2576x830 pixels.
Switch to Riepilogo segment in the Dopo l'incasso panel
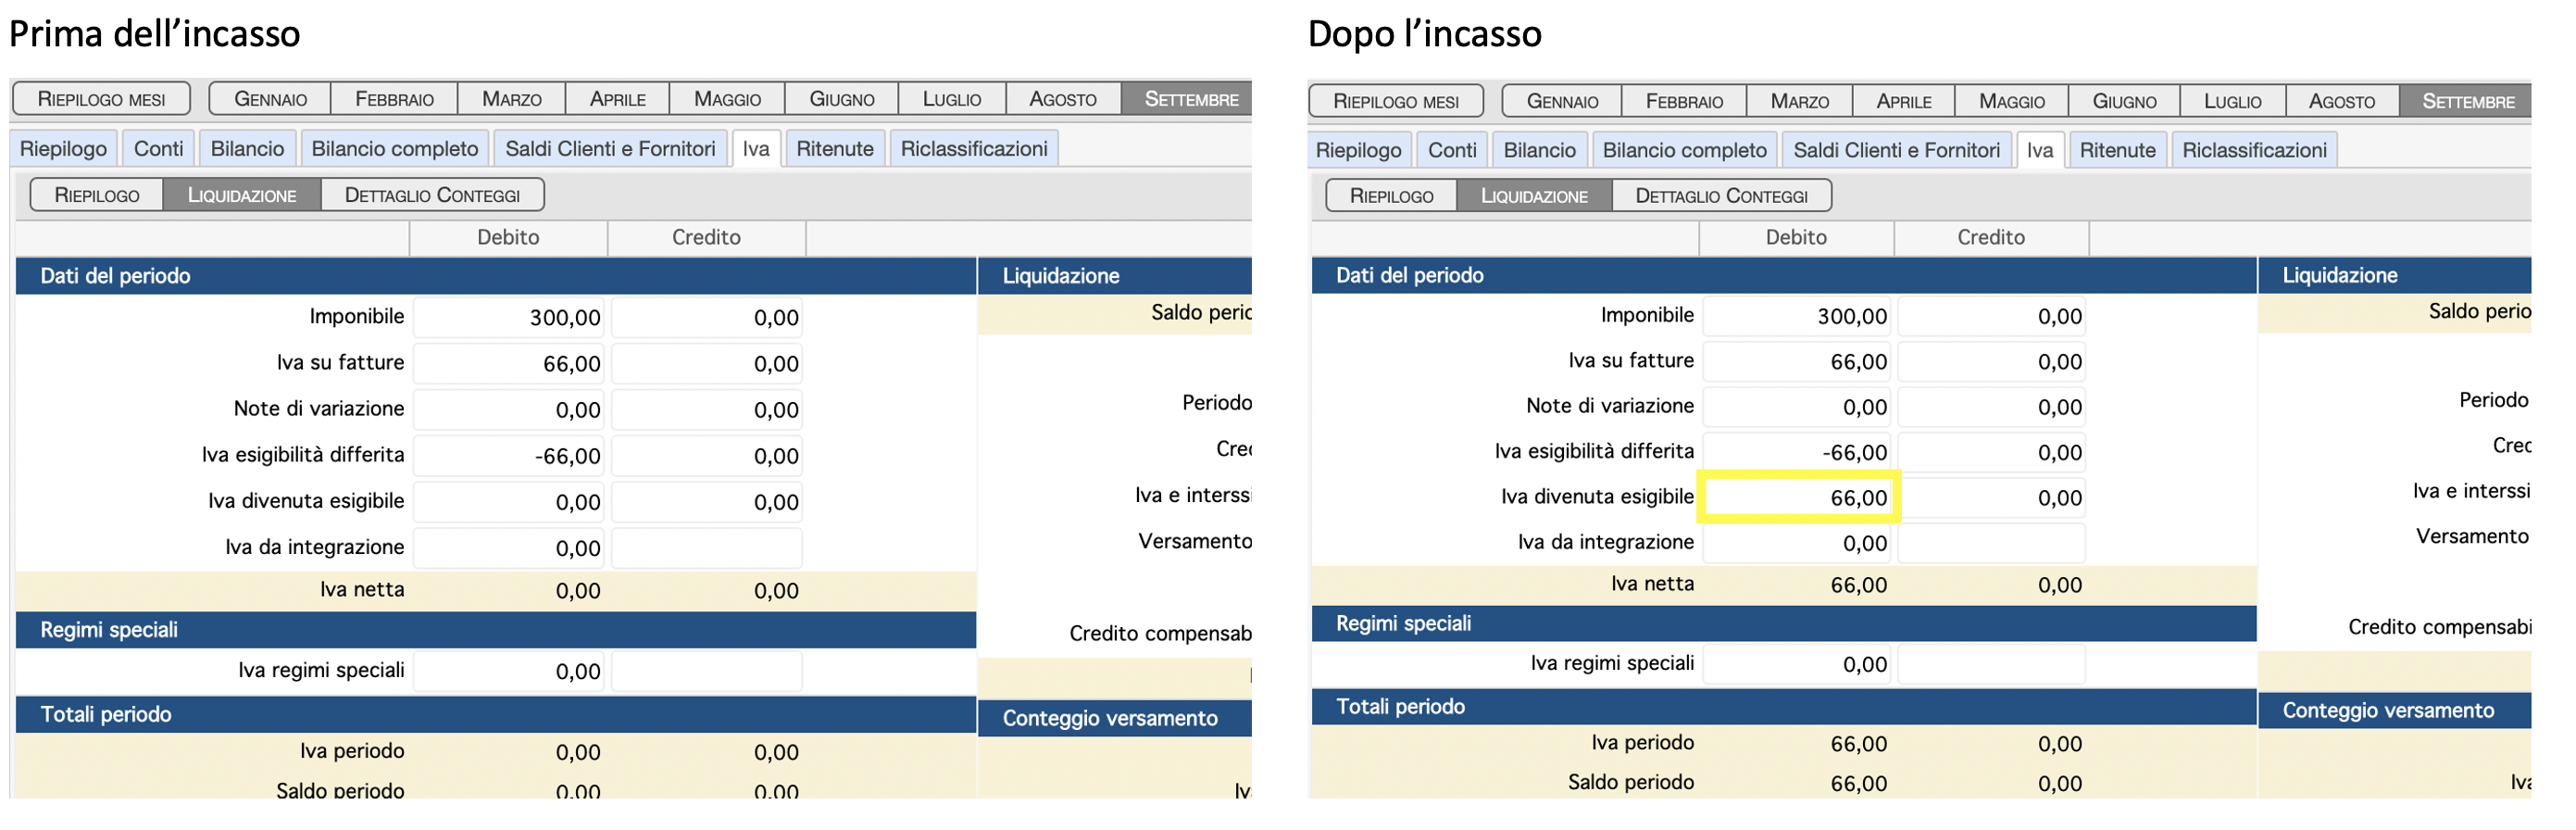pyautogui.click(x=1391, y=196)
